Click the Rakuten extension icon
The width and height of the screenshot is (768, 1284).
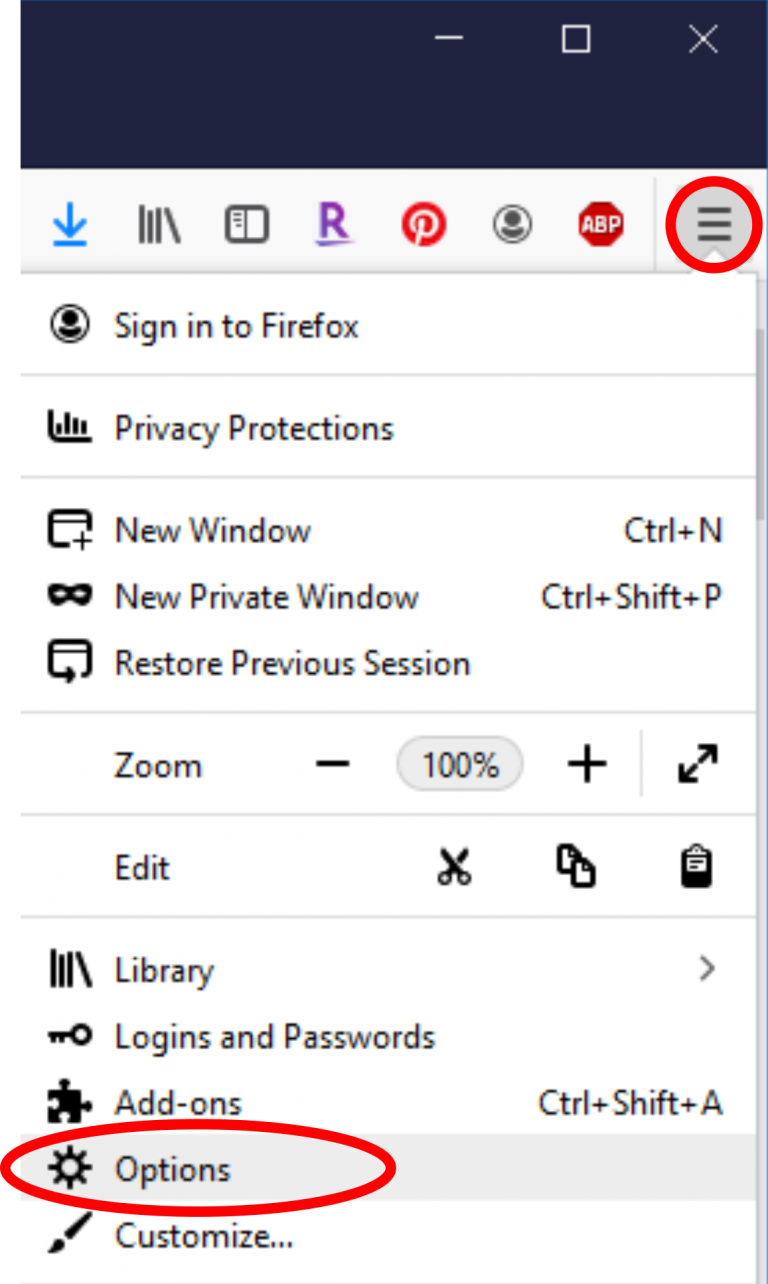[x=334, y=224]
